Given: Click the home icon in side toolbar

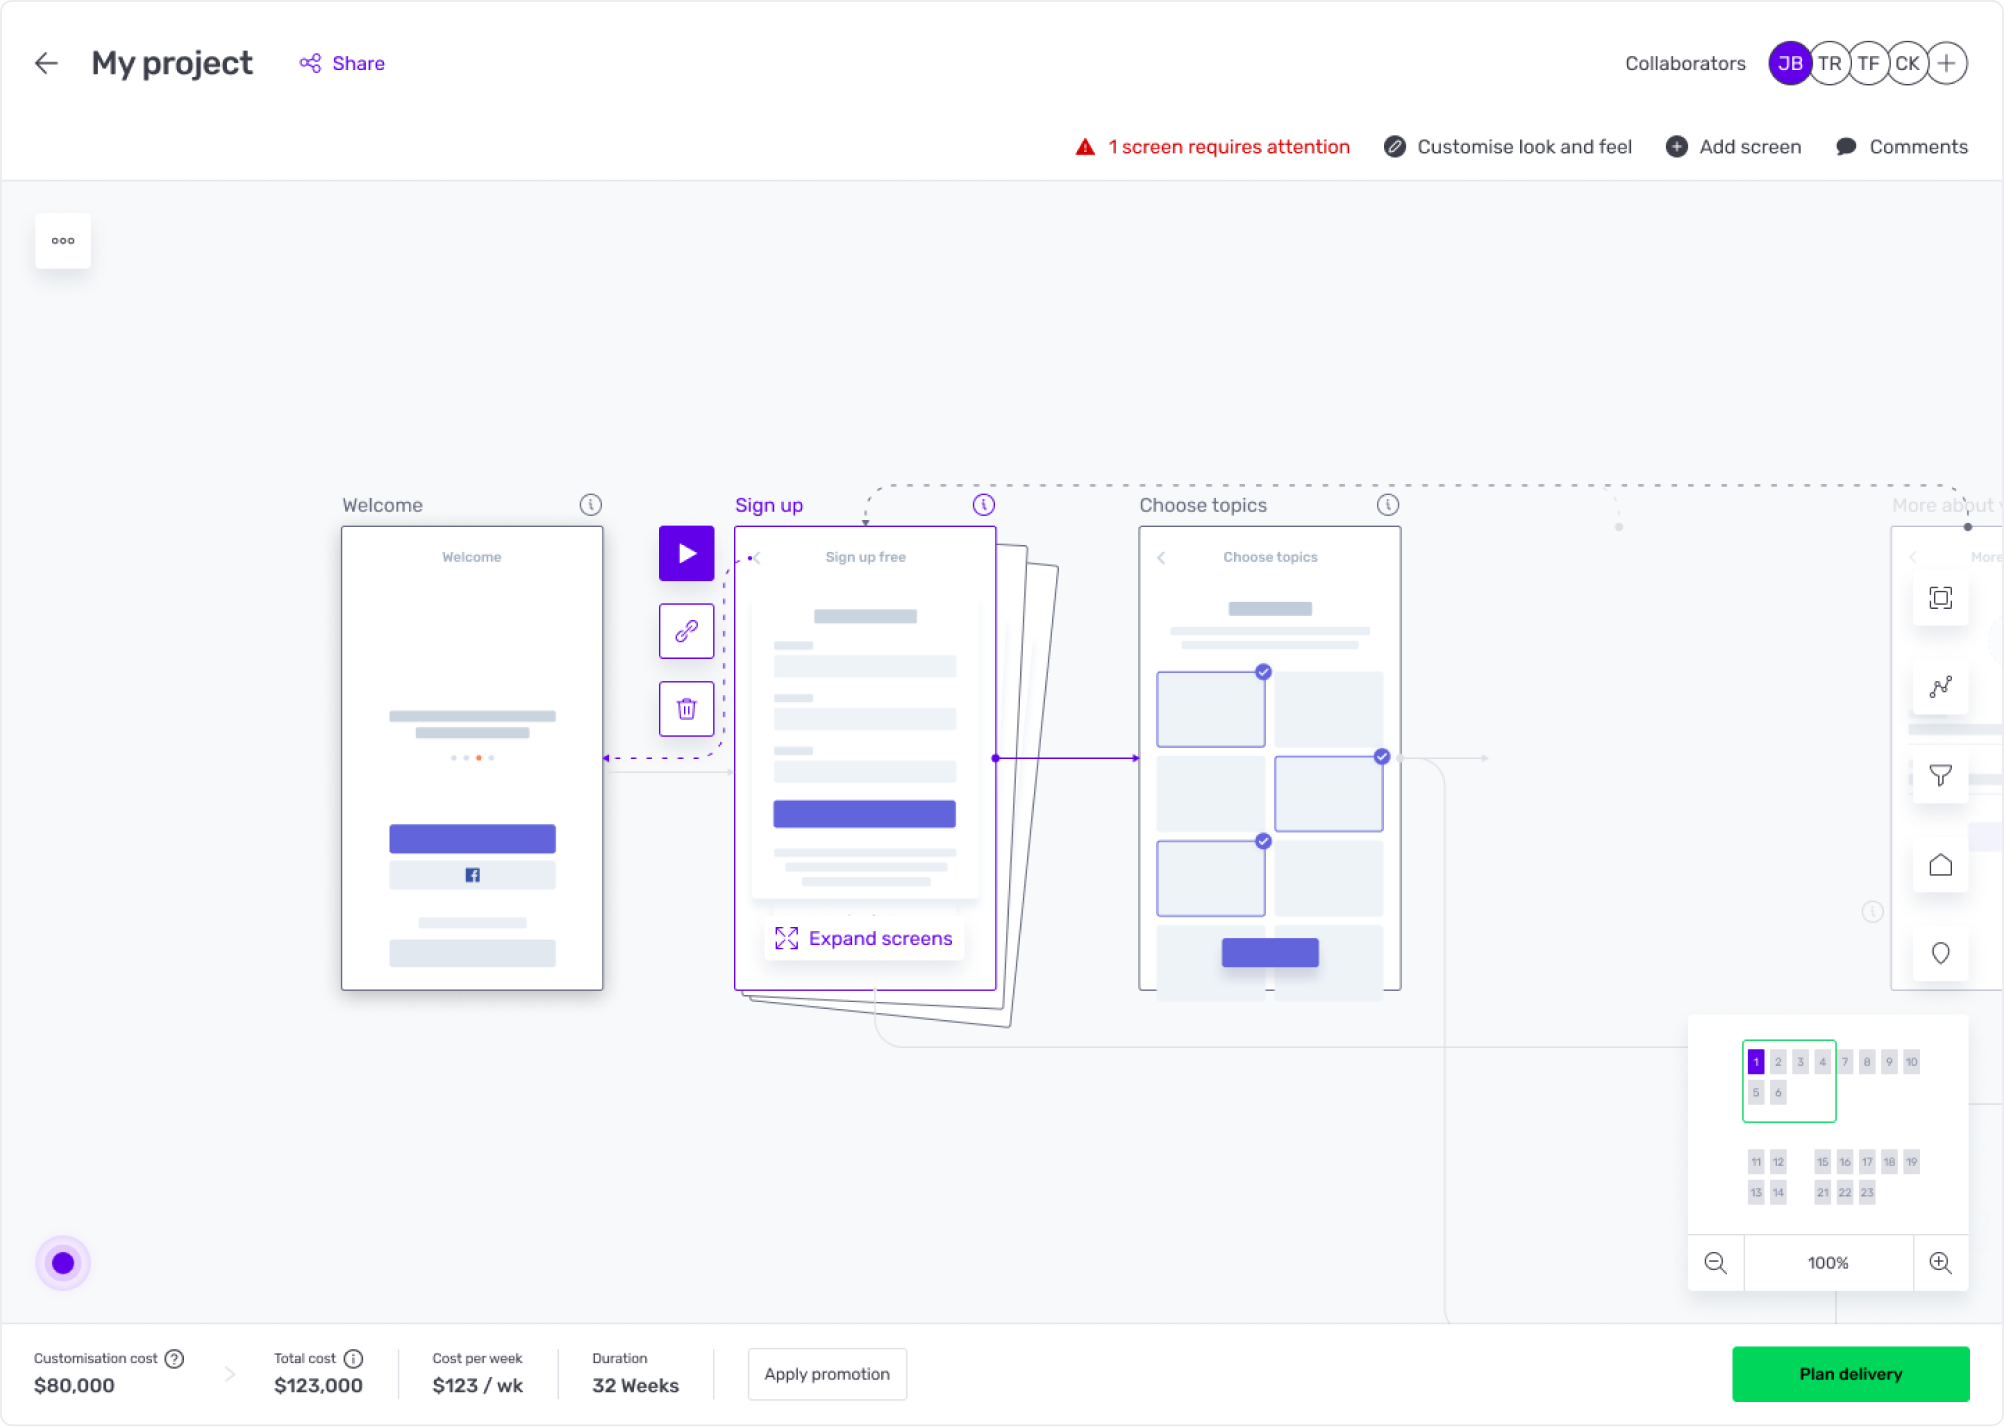Looking at the screenshot, I should [x=1940, y=865].
